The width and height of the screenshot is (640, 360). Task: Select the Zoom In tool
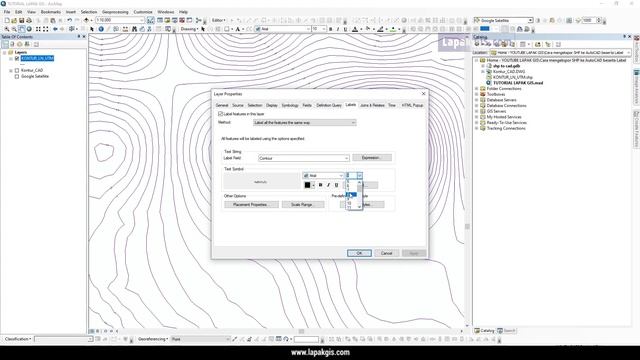7,29
